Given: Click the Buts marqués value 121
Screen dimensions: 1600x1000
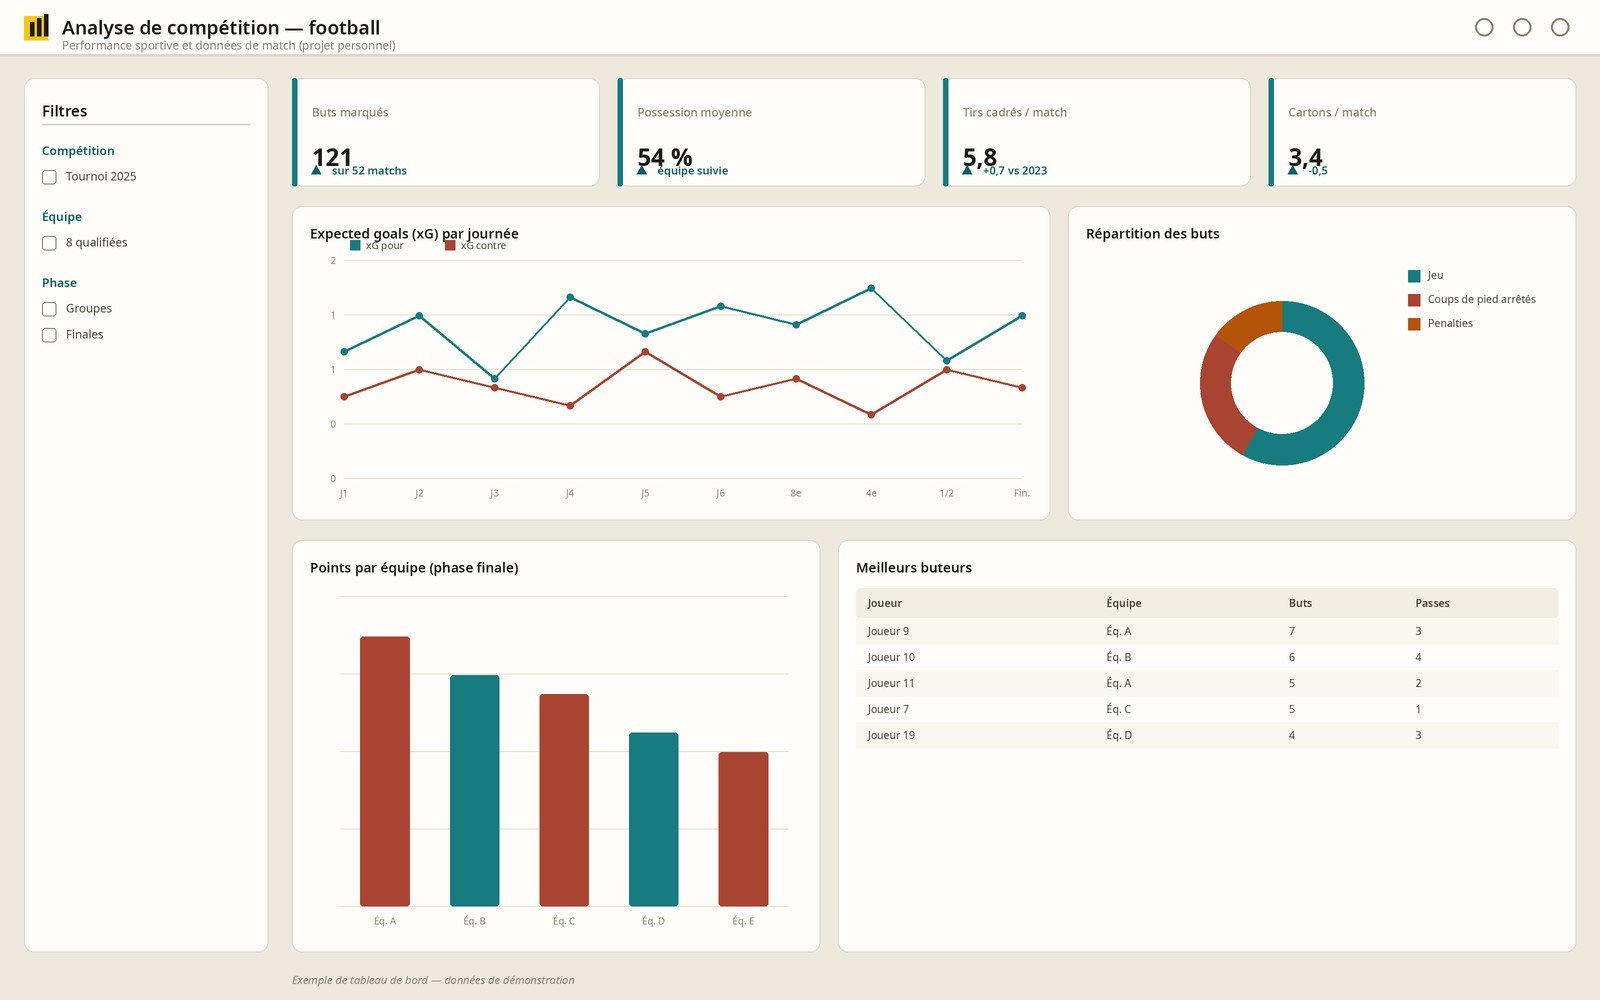Looking at the screenshot, I should tap(332, 157).
